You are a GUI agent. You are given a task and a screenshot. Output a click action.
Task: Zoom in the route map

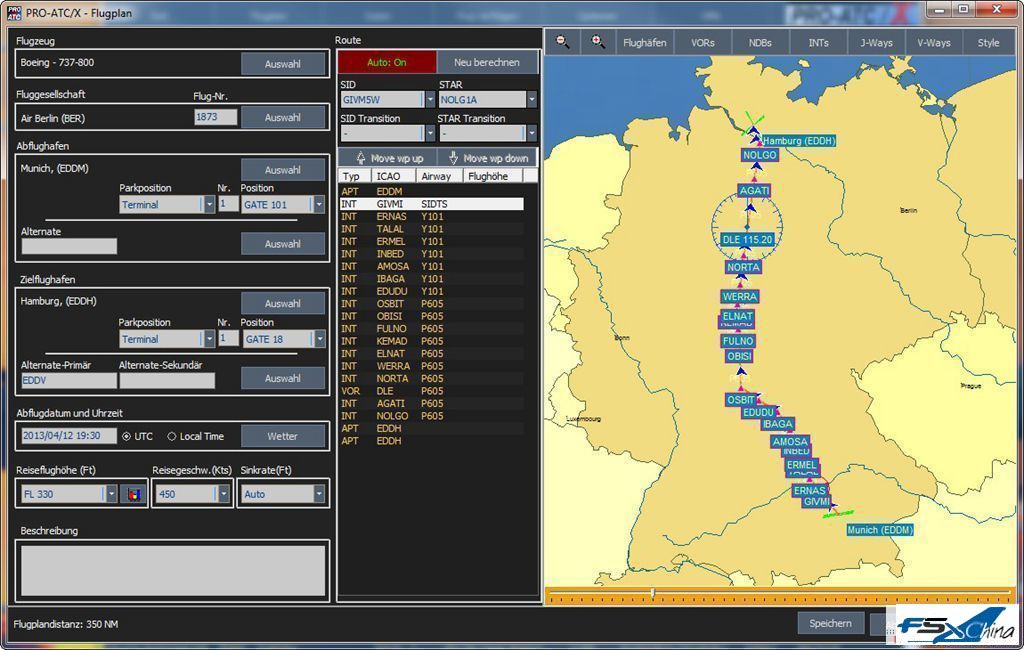[x=598, y=42]
